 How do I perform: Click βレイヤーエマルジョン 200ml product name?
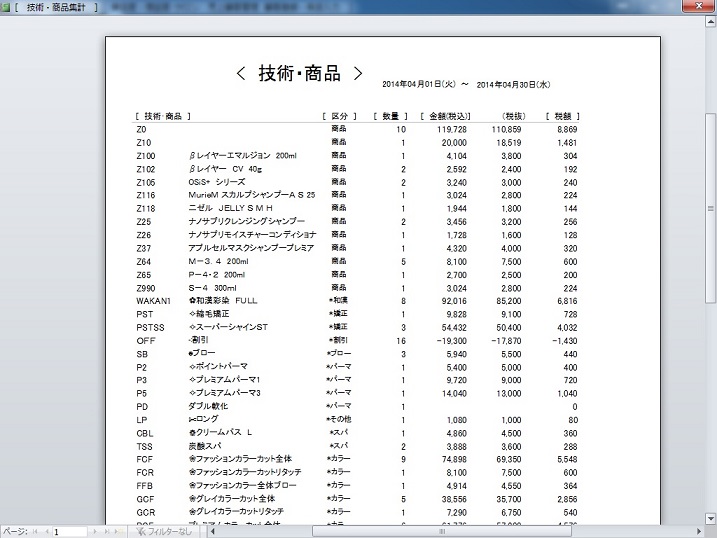coord(242,156)
